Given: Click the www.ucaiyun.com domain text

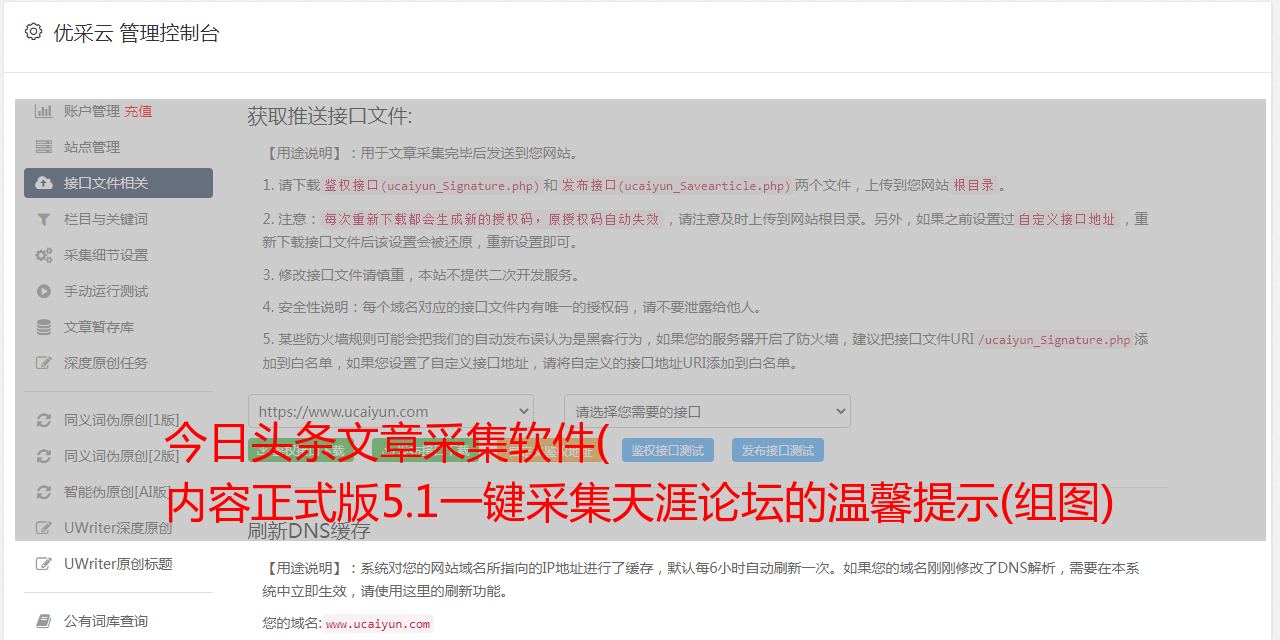Looking at the screenshot, I should click(378, 623).
